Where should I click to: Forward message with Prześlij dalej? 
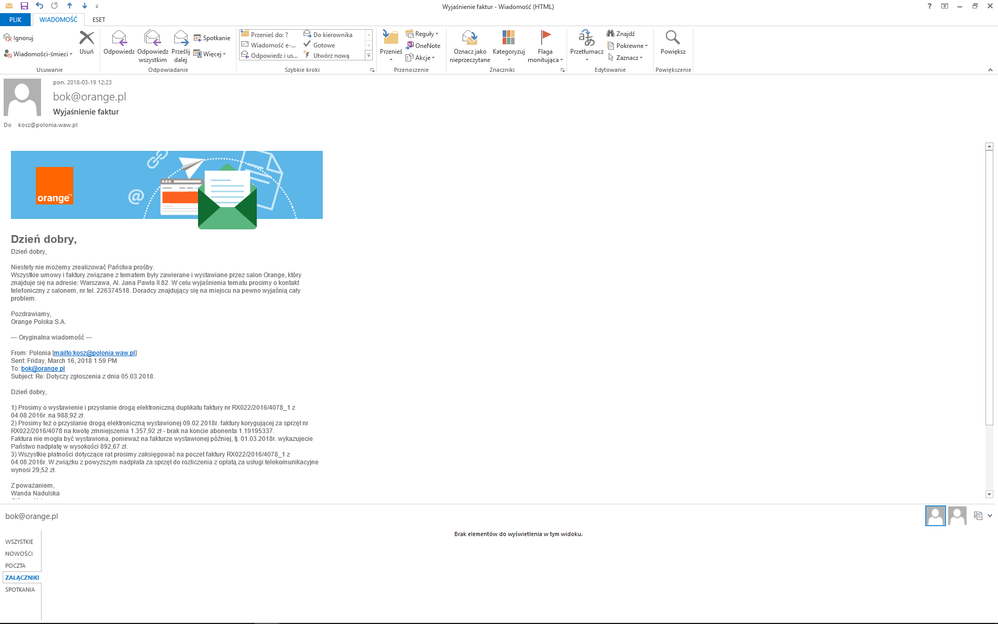tap(181, 44)
